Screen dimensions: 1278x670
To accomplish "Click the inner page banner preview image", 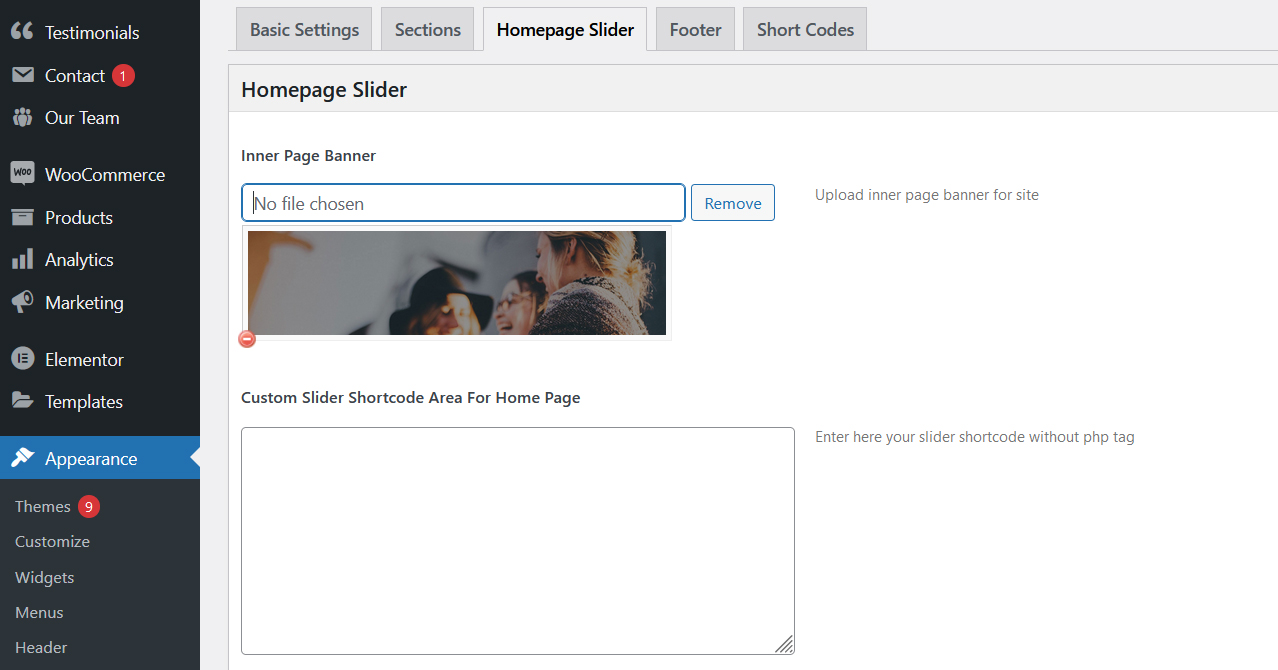I will pos(457,283).
